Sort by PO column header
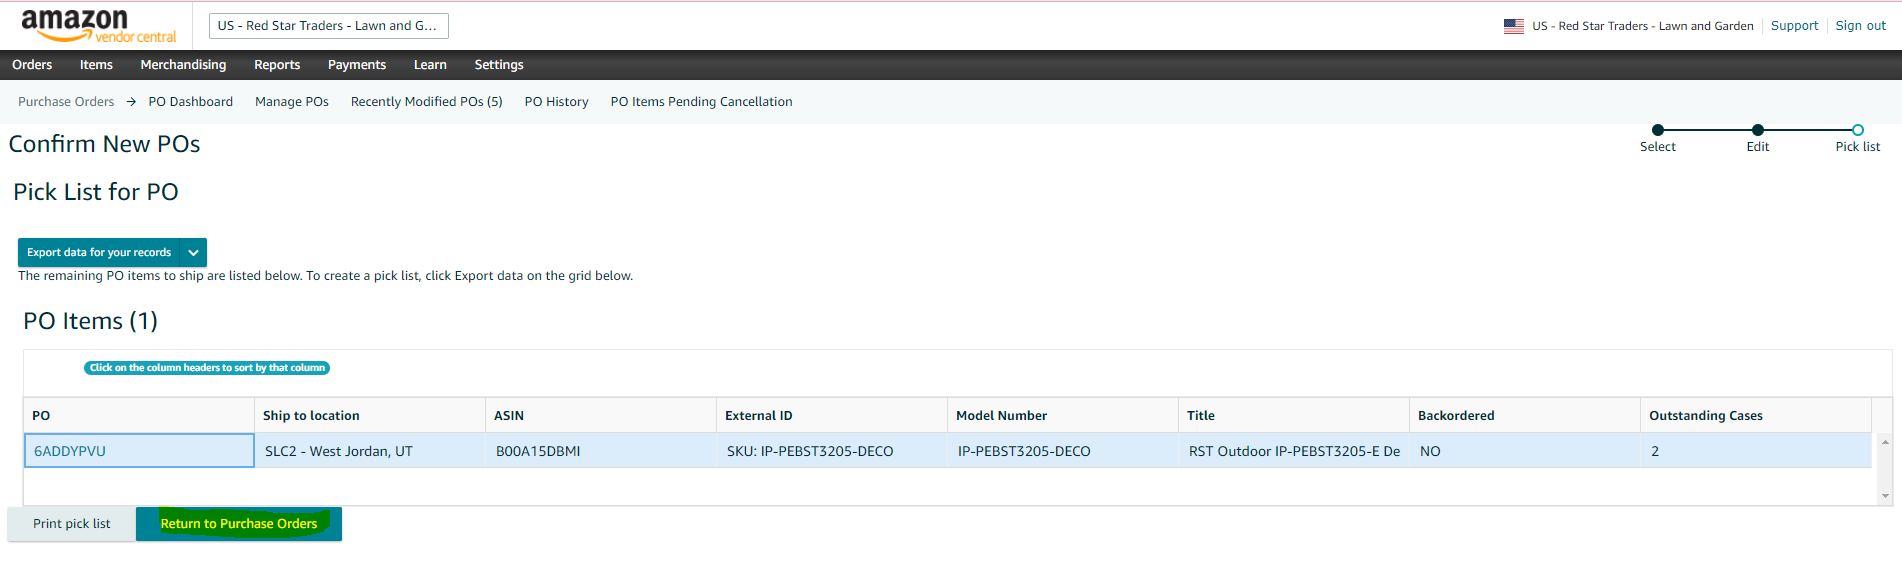This screenshot has height=576, width=1902. pos(139,416)
